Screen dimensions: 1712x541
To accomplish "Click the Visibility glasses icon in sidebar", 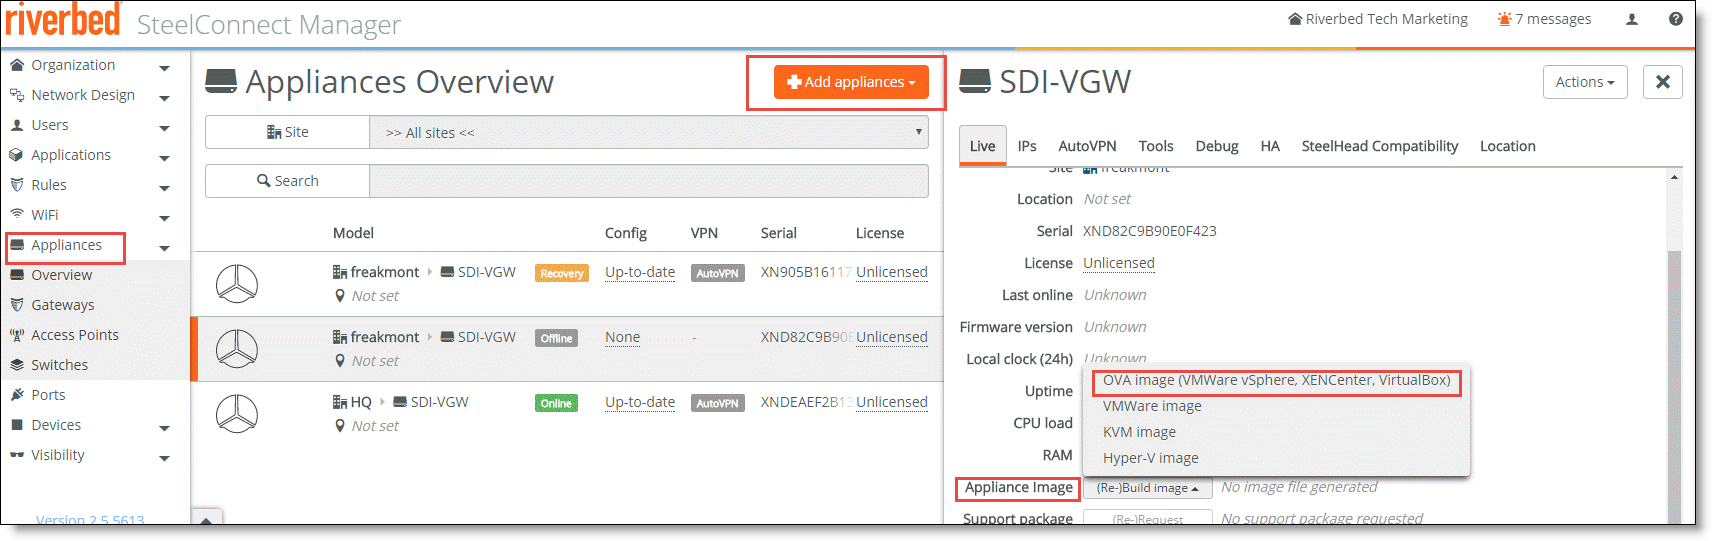I will (17, 455).
